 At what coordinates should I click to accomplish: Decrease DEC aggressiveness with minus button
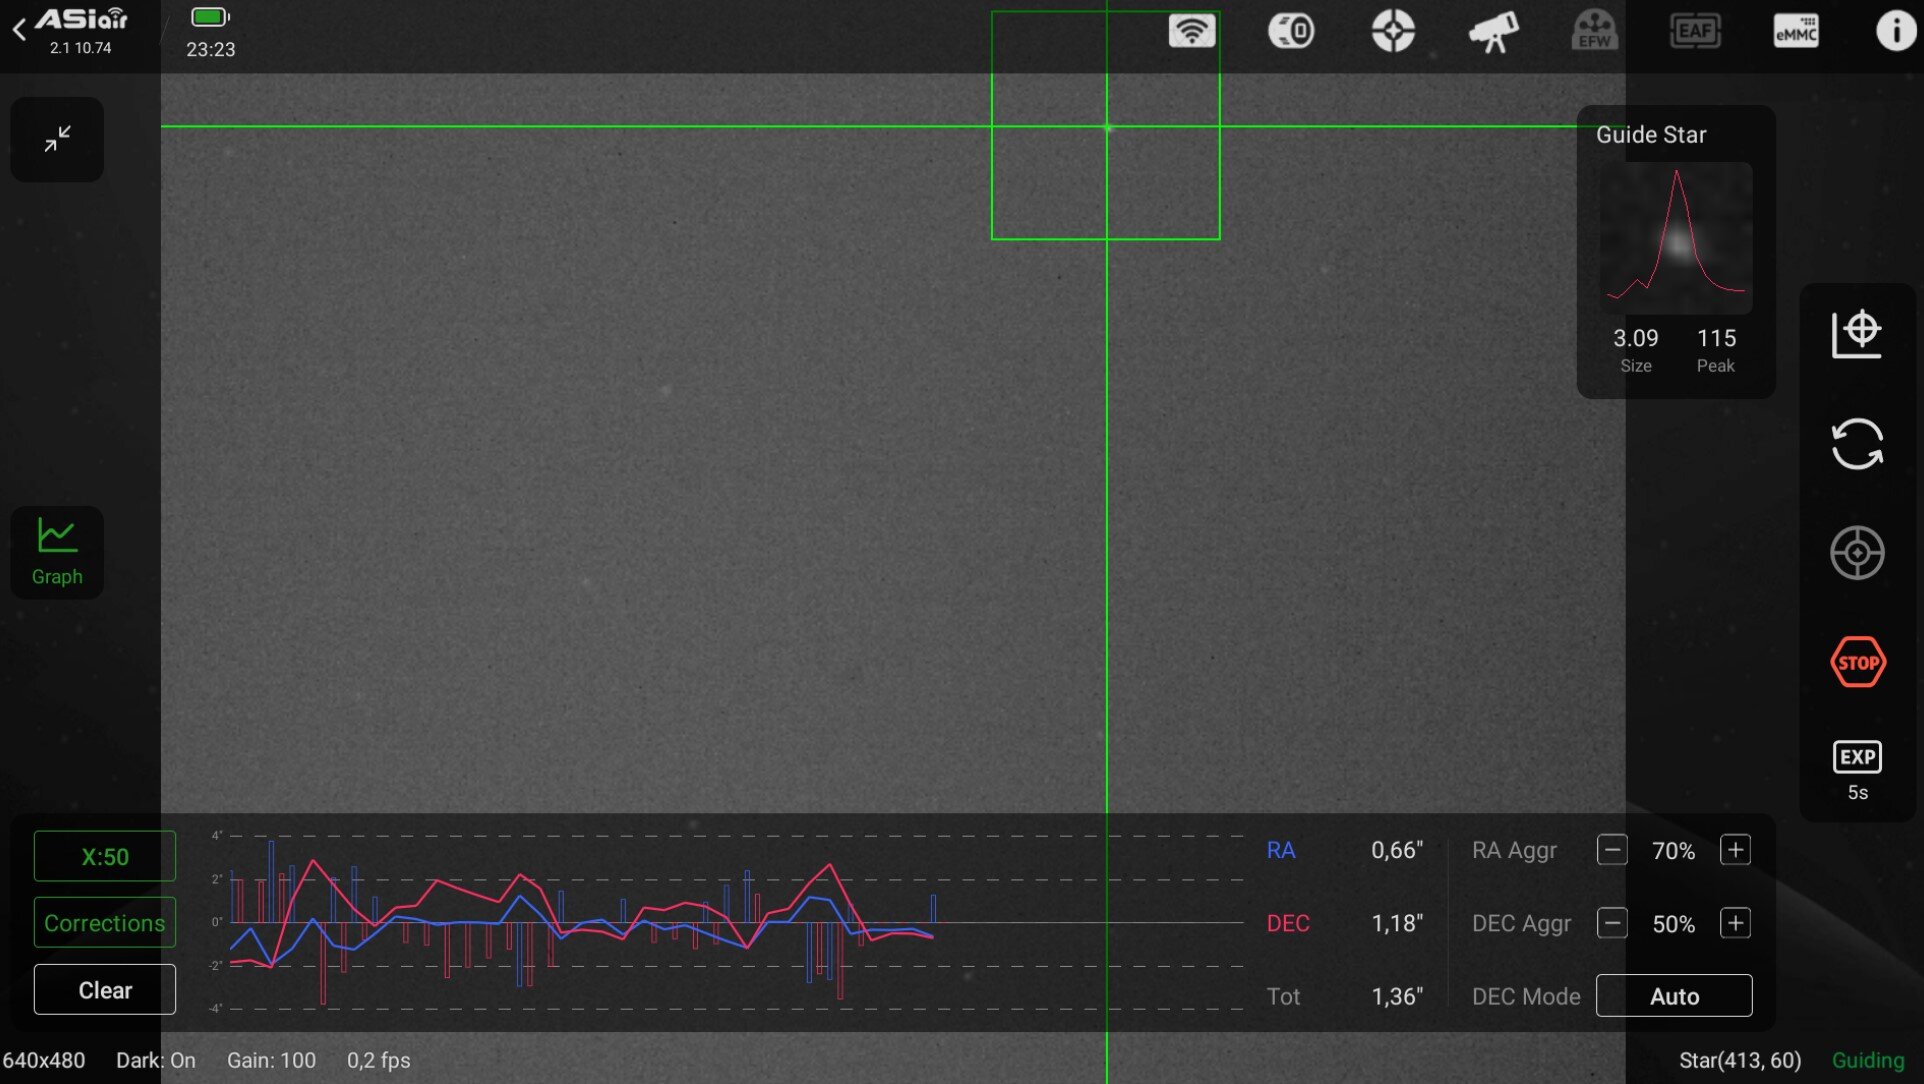click(x=1612, y=923)
